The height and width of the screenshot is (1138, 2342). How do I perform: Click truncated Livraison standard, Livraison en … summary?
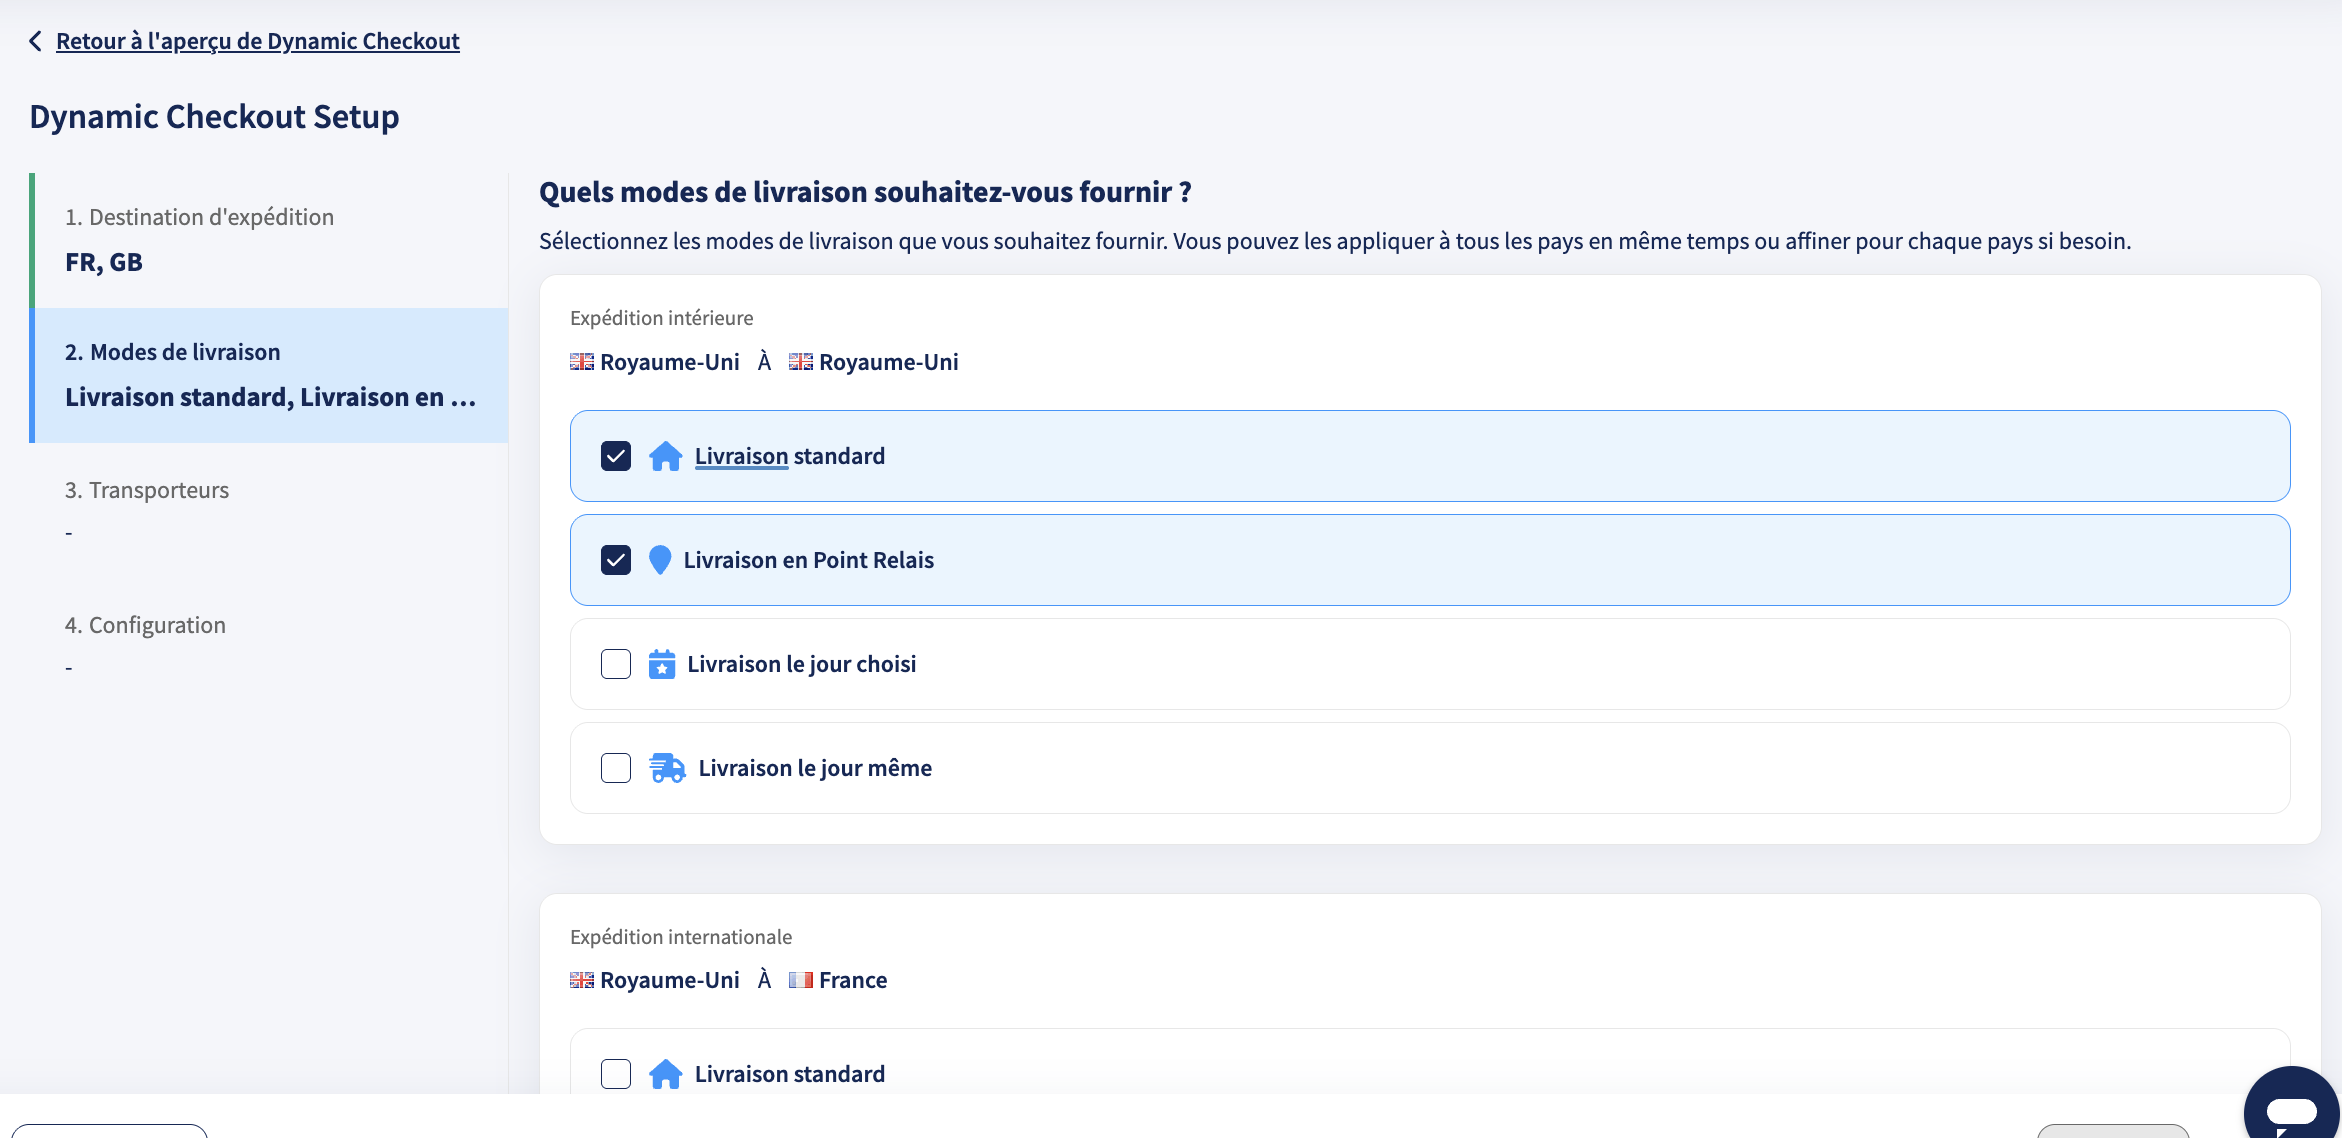(x=271, y=397)
